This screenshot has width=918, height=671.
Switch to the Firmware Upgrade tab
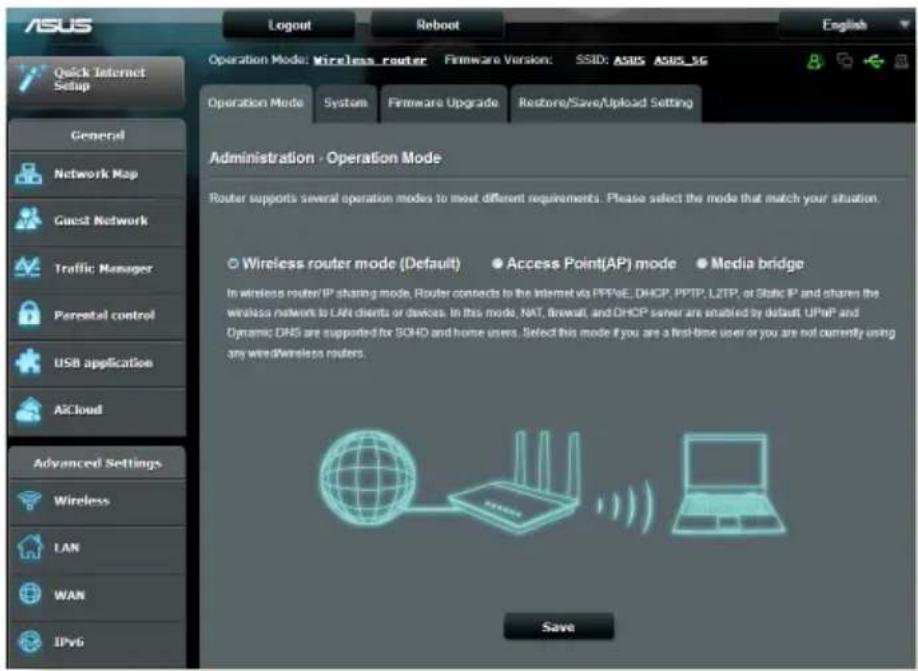[443, 103]
